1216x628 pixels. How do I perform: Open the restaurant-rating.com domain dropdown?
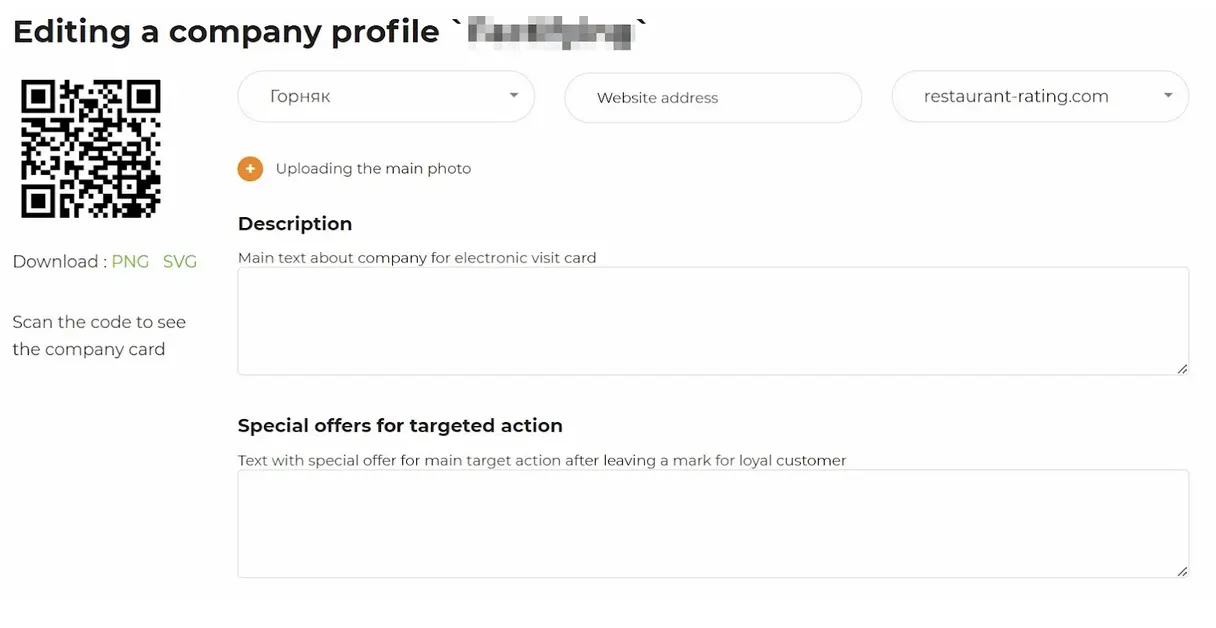point(1040,97)
